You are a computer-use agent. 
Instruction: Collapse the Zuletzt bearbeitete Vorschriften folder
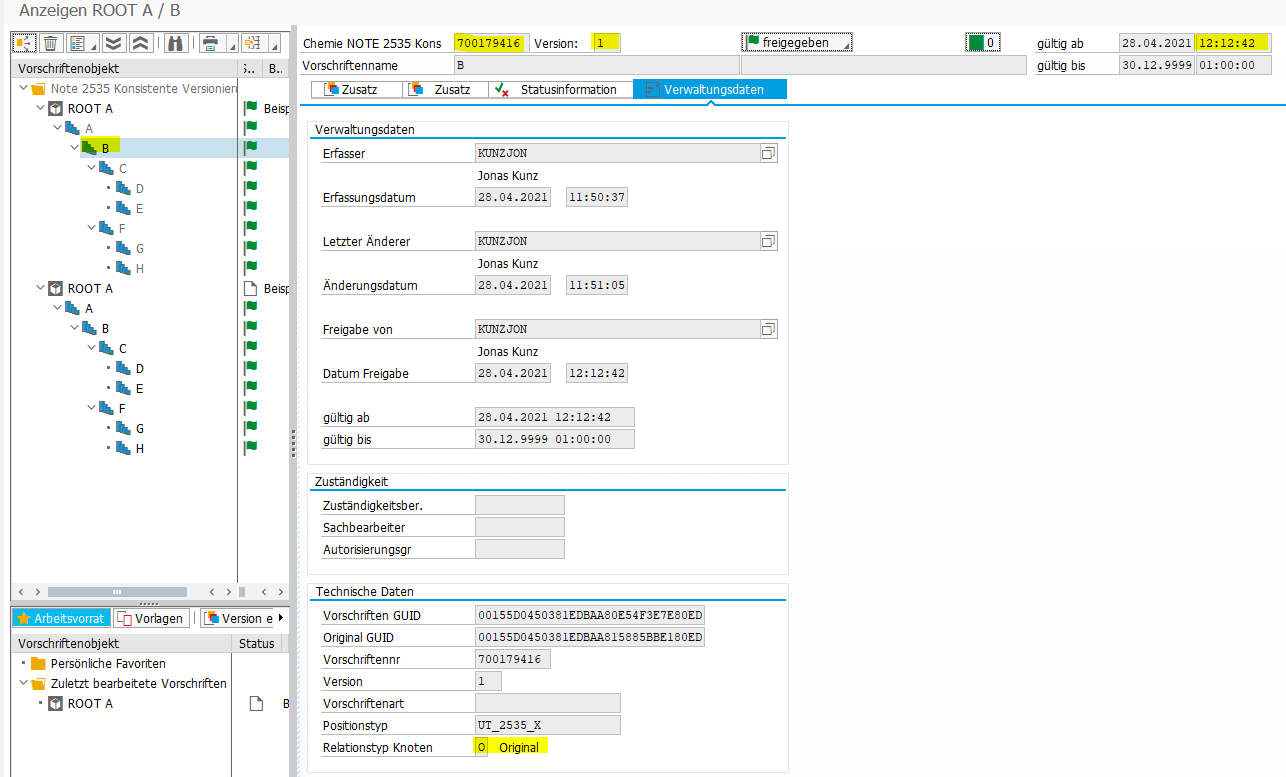tap(23, 684)
